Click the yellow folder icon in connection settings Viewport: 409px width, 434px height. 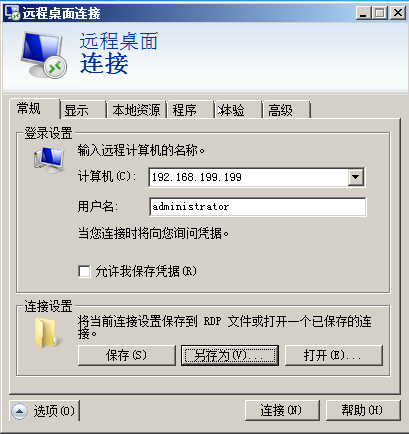click(x=46, y=333)
